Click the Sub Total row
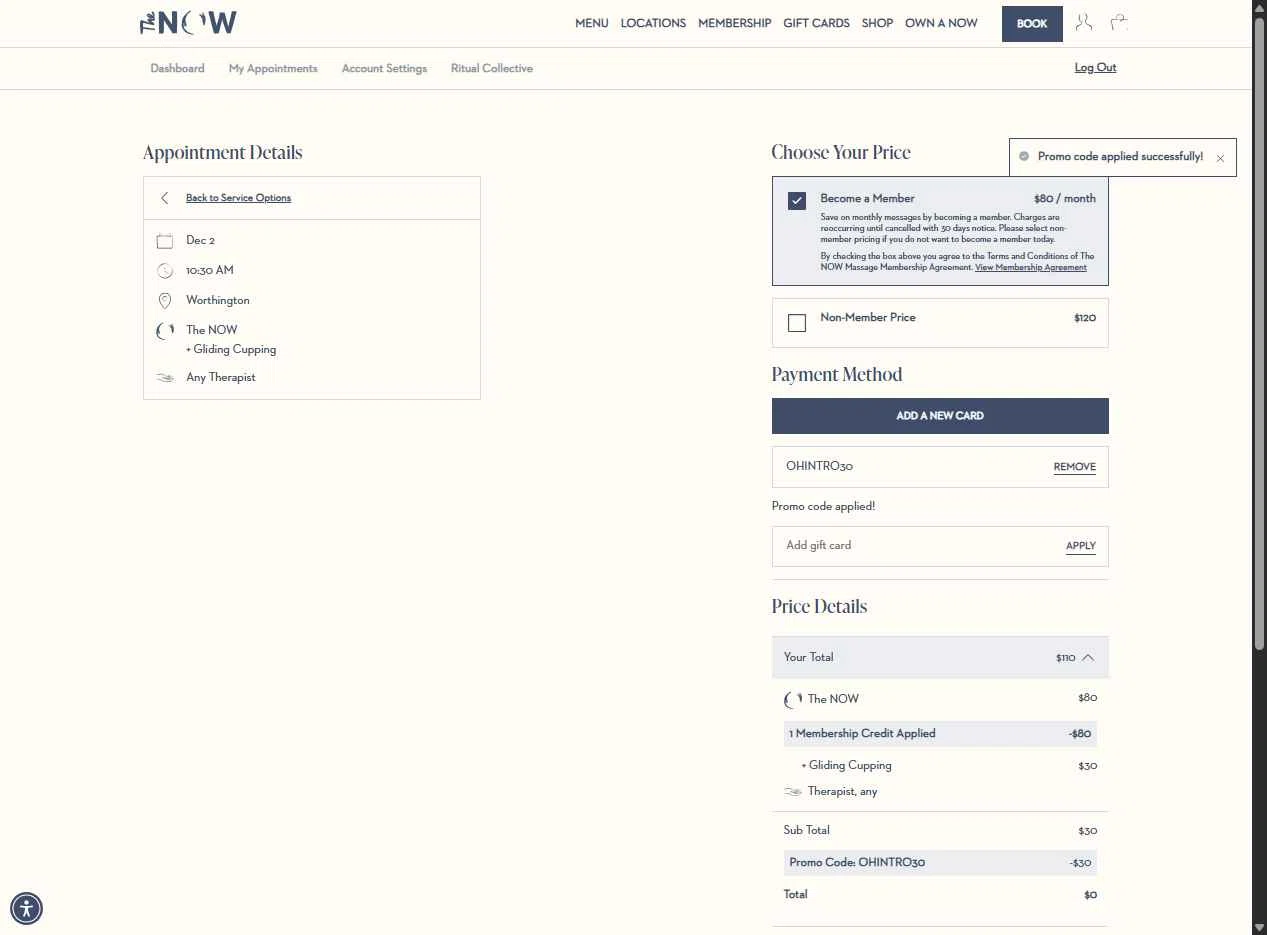This screenshot has width=1267, height=935. 940,831
